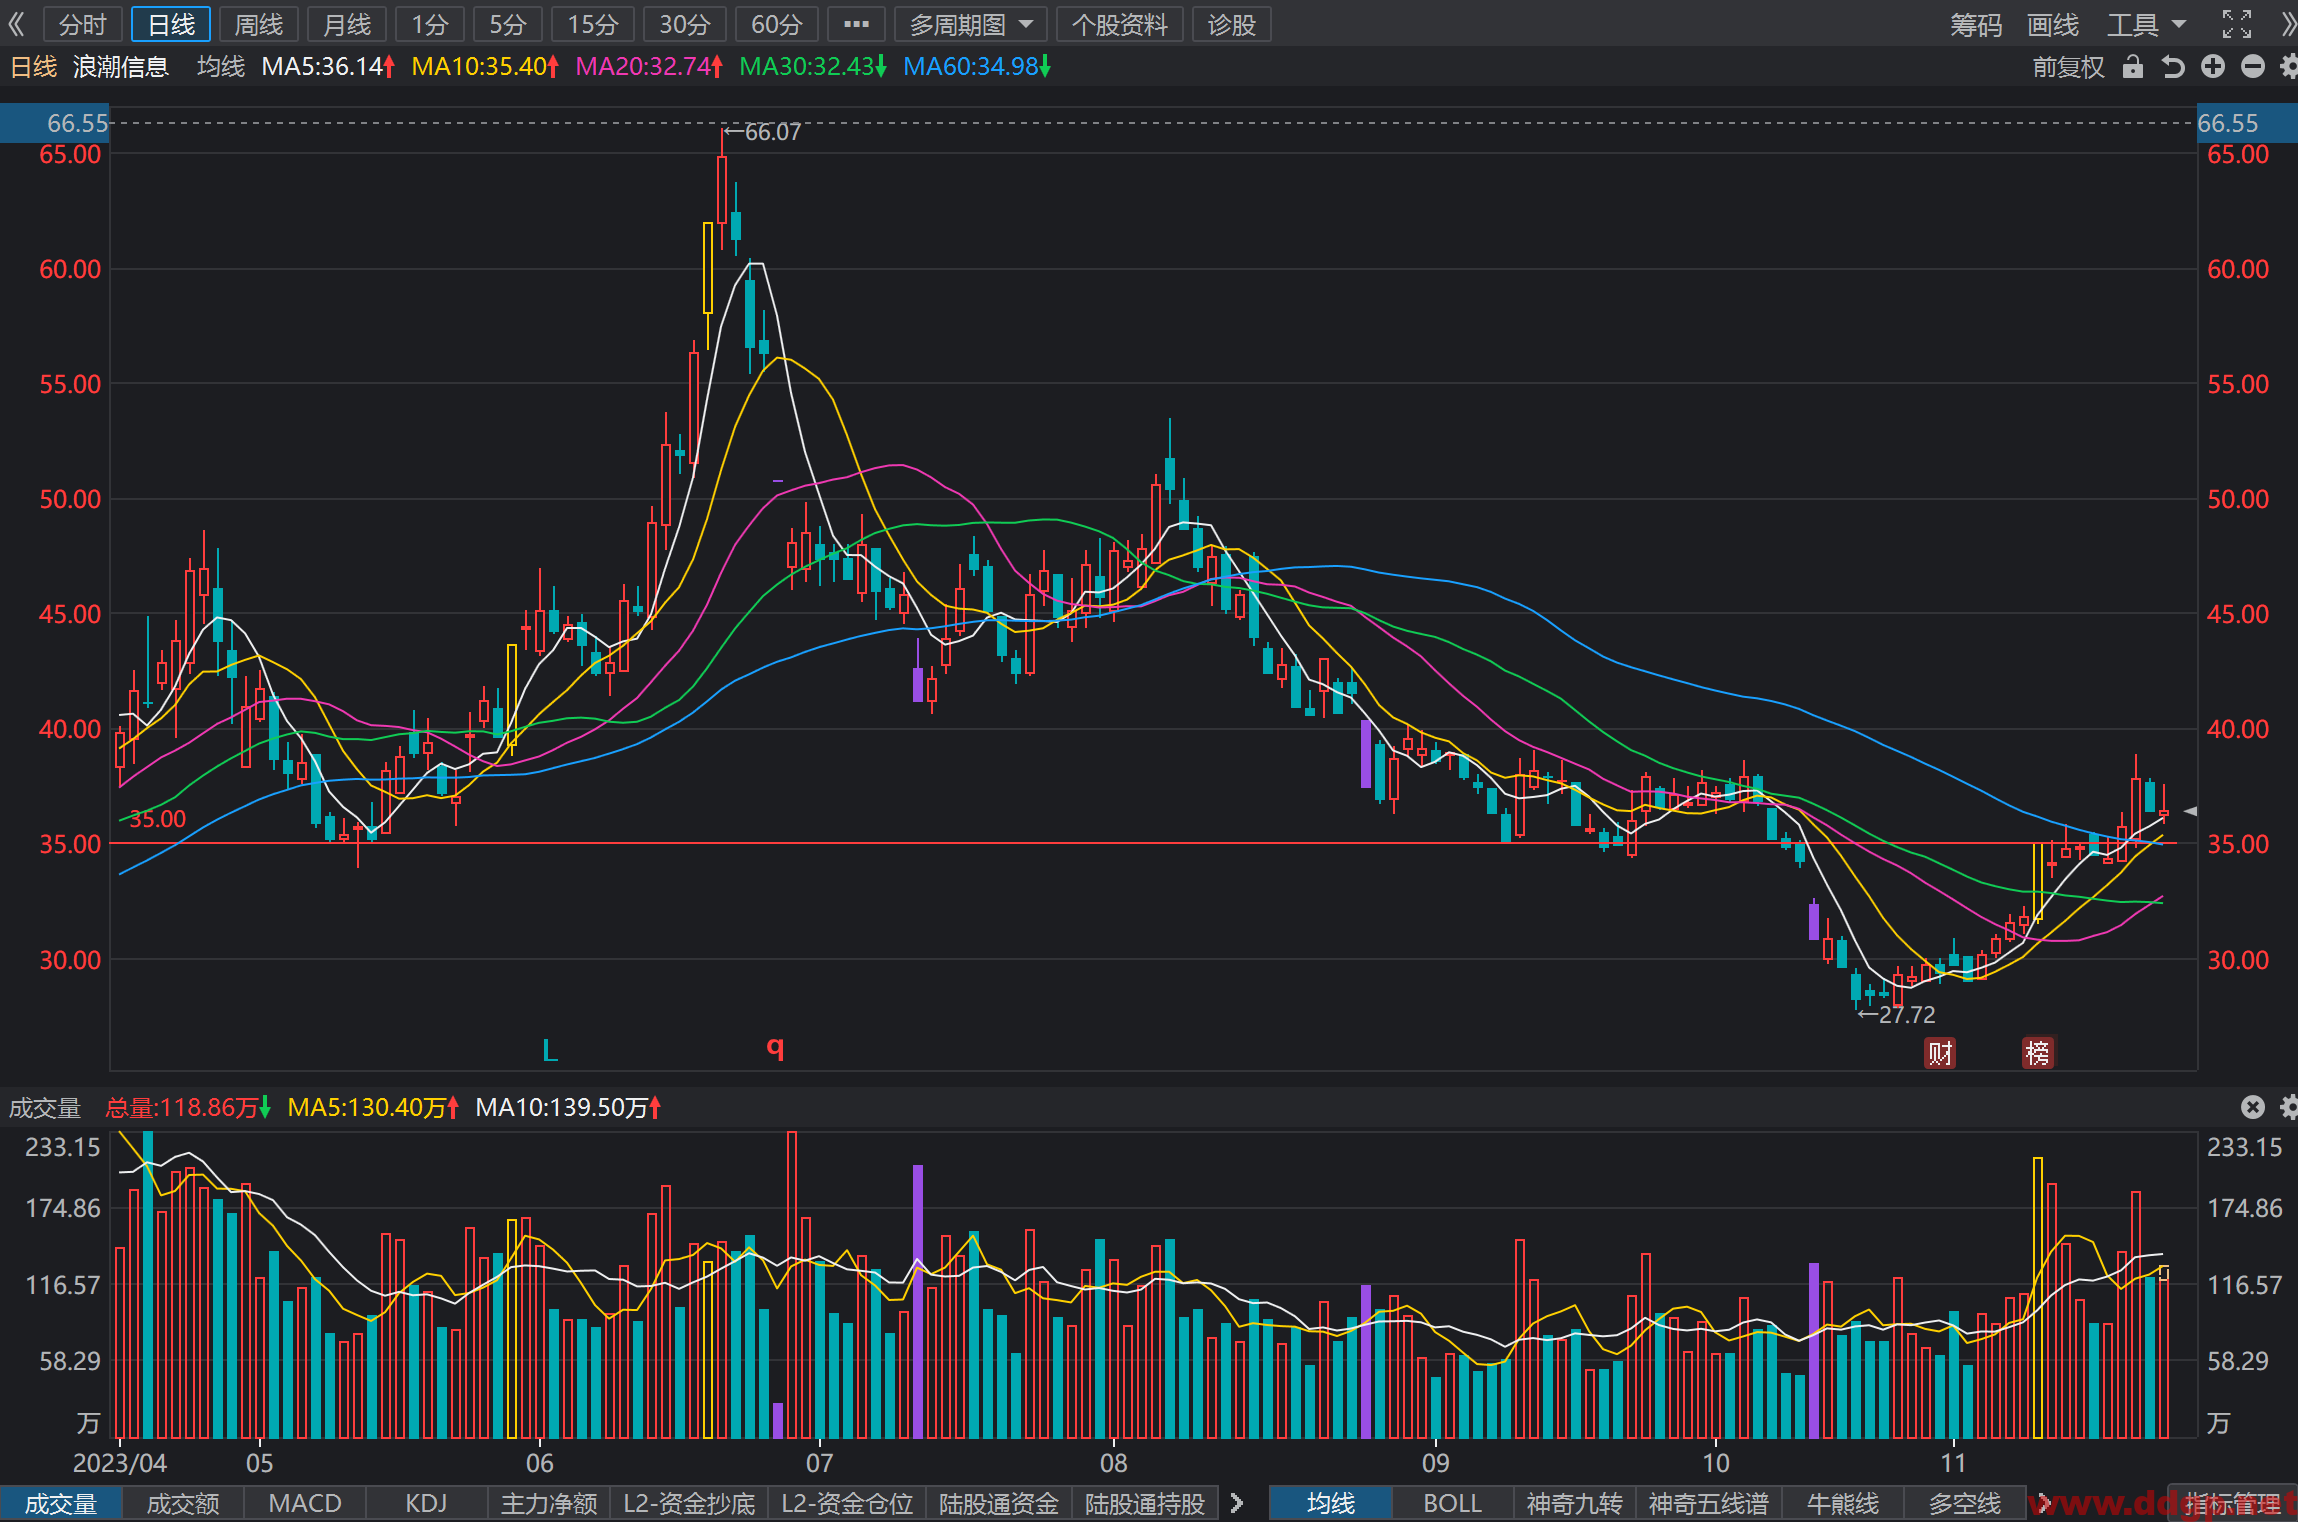This screenshot has height=1522, width=2298.
Task: Close the volume indicator panel
Action: (2252, 1107)
